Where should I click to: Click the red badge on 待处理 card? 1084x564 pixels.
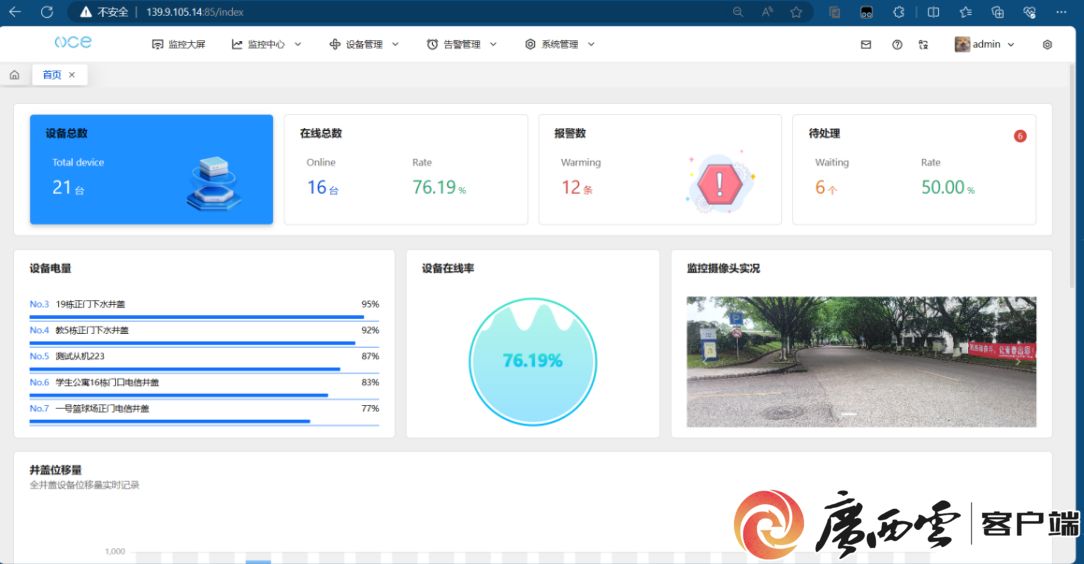(x=1020, y=136)
